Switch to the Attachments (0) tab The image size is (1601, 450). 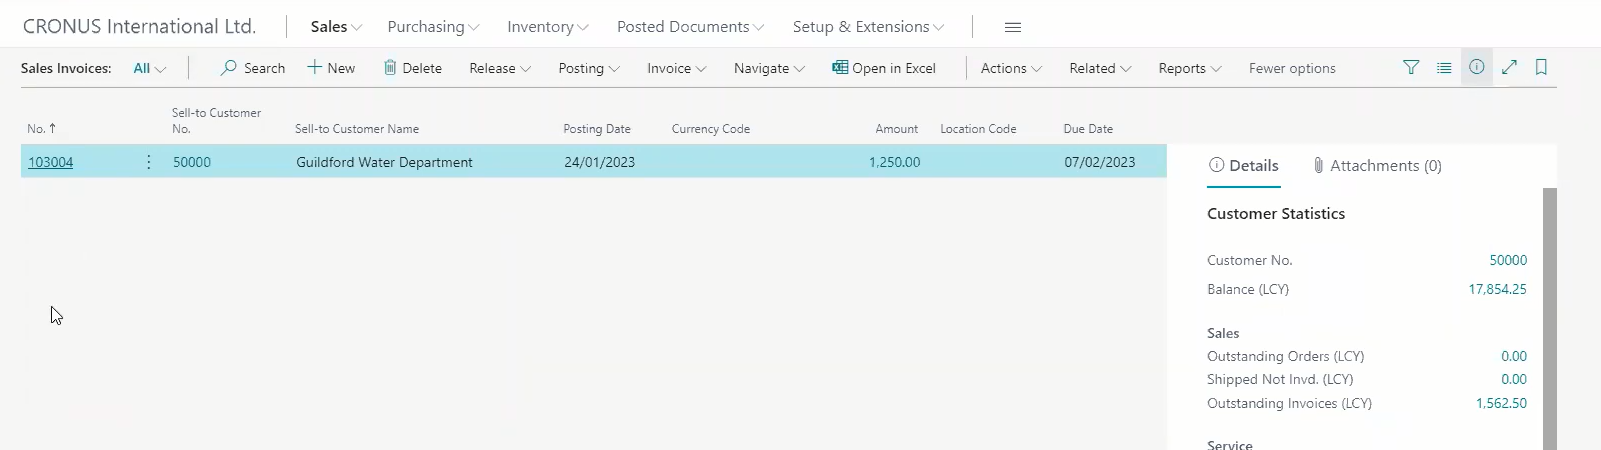pos(1377,165)
